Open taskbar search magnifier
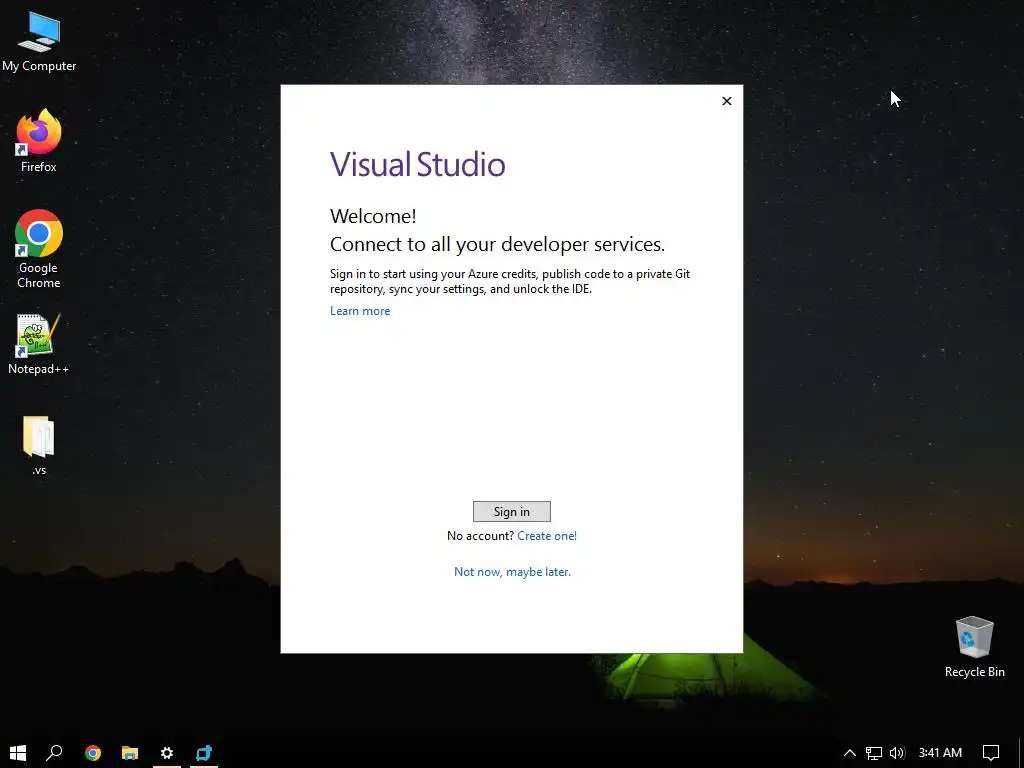The image size is (1024, 768). (x=54, y=753)
